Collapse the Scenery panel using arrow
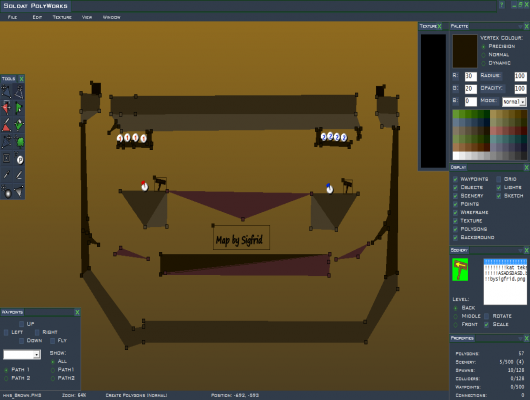This screenshot has width=530, height=400. [520, 250]
